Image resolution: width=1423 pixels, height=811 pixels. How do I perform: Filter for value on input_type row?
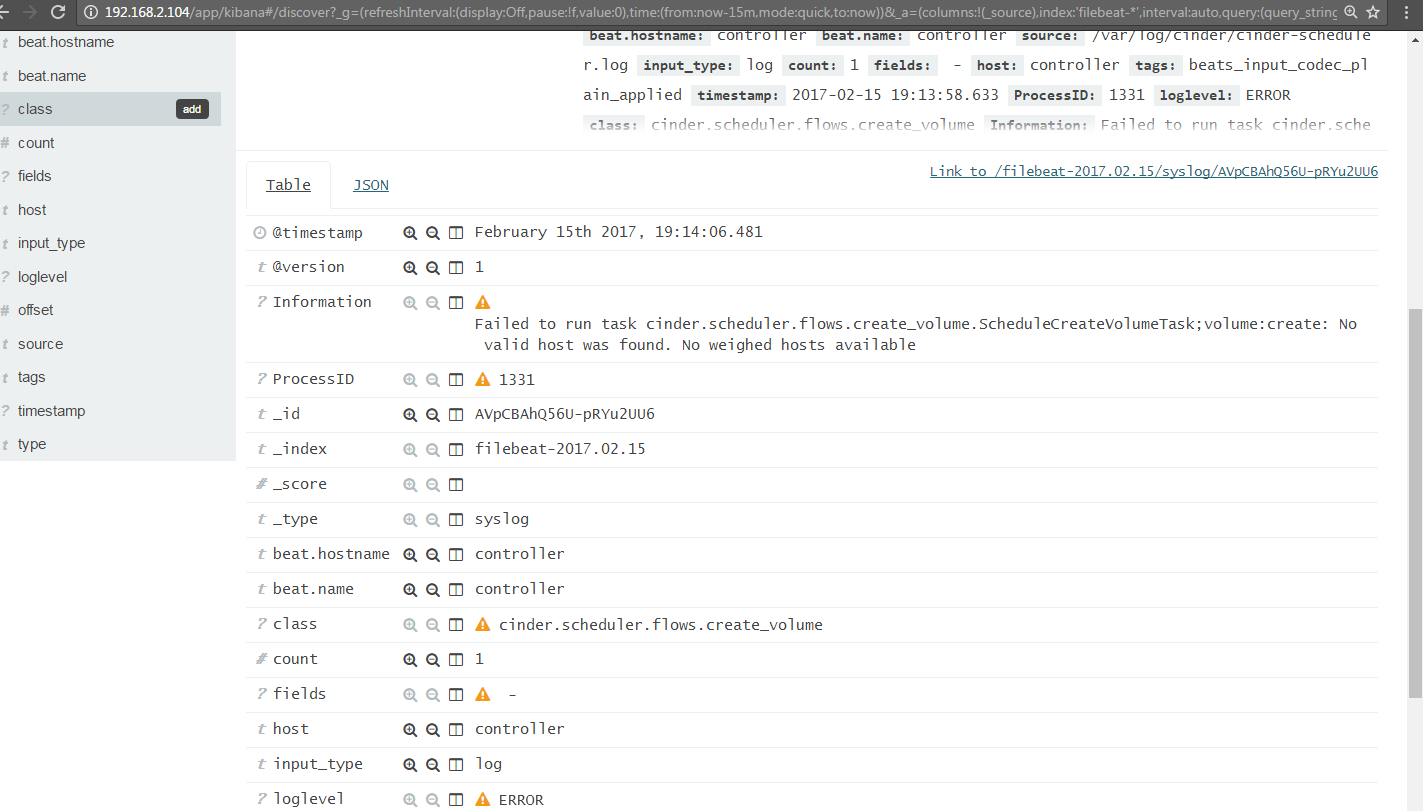[x=410, y=765]
